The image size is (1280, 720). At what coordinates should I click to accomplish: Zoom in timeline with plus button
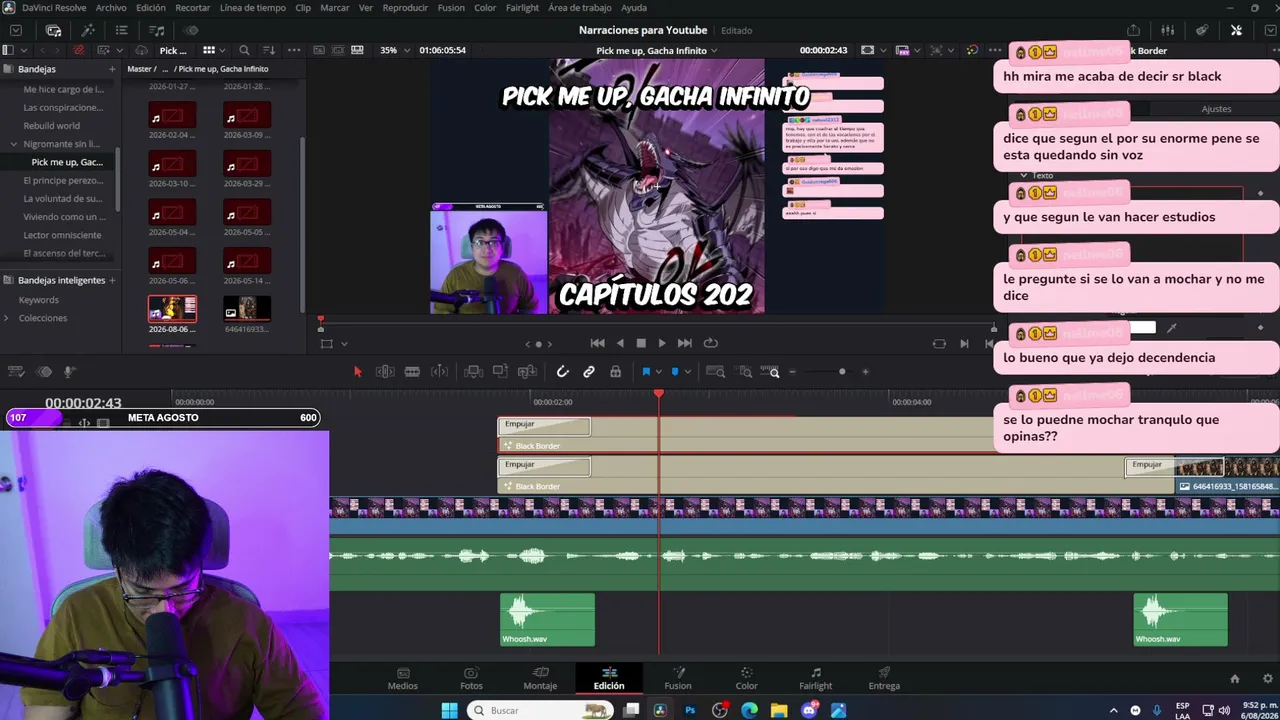[866, 372]
